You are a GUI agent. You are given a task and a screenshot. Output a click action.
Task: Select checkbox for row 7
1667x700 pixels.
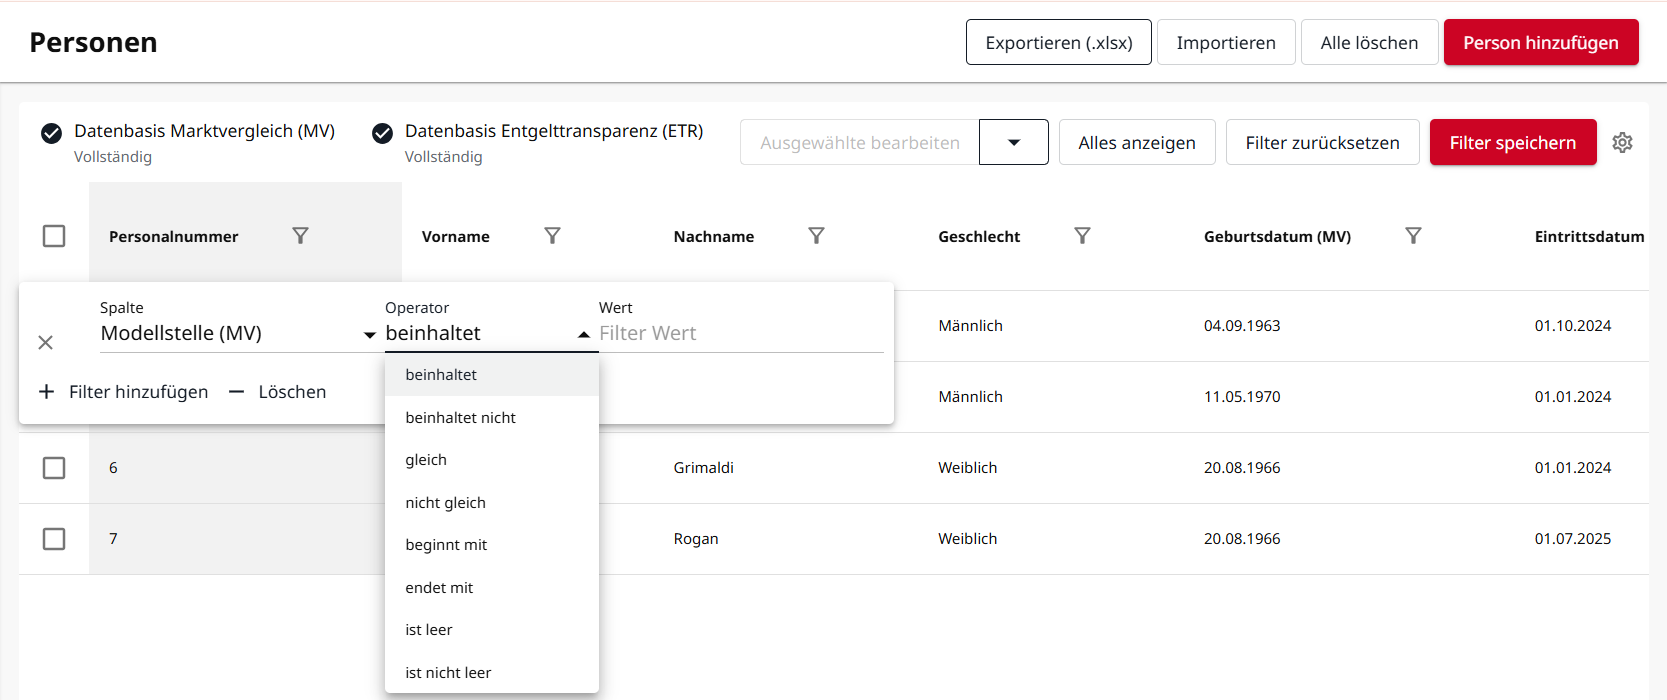coord(54,539)
